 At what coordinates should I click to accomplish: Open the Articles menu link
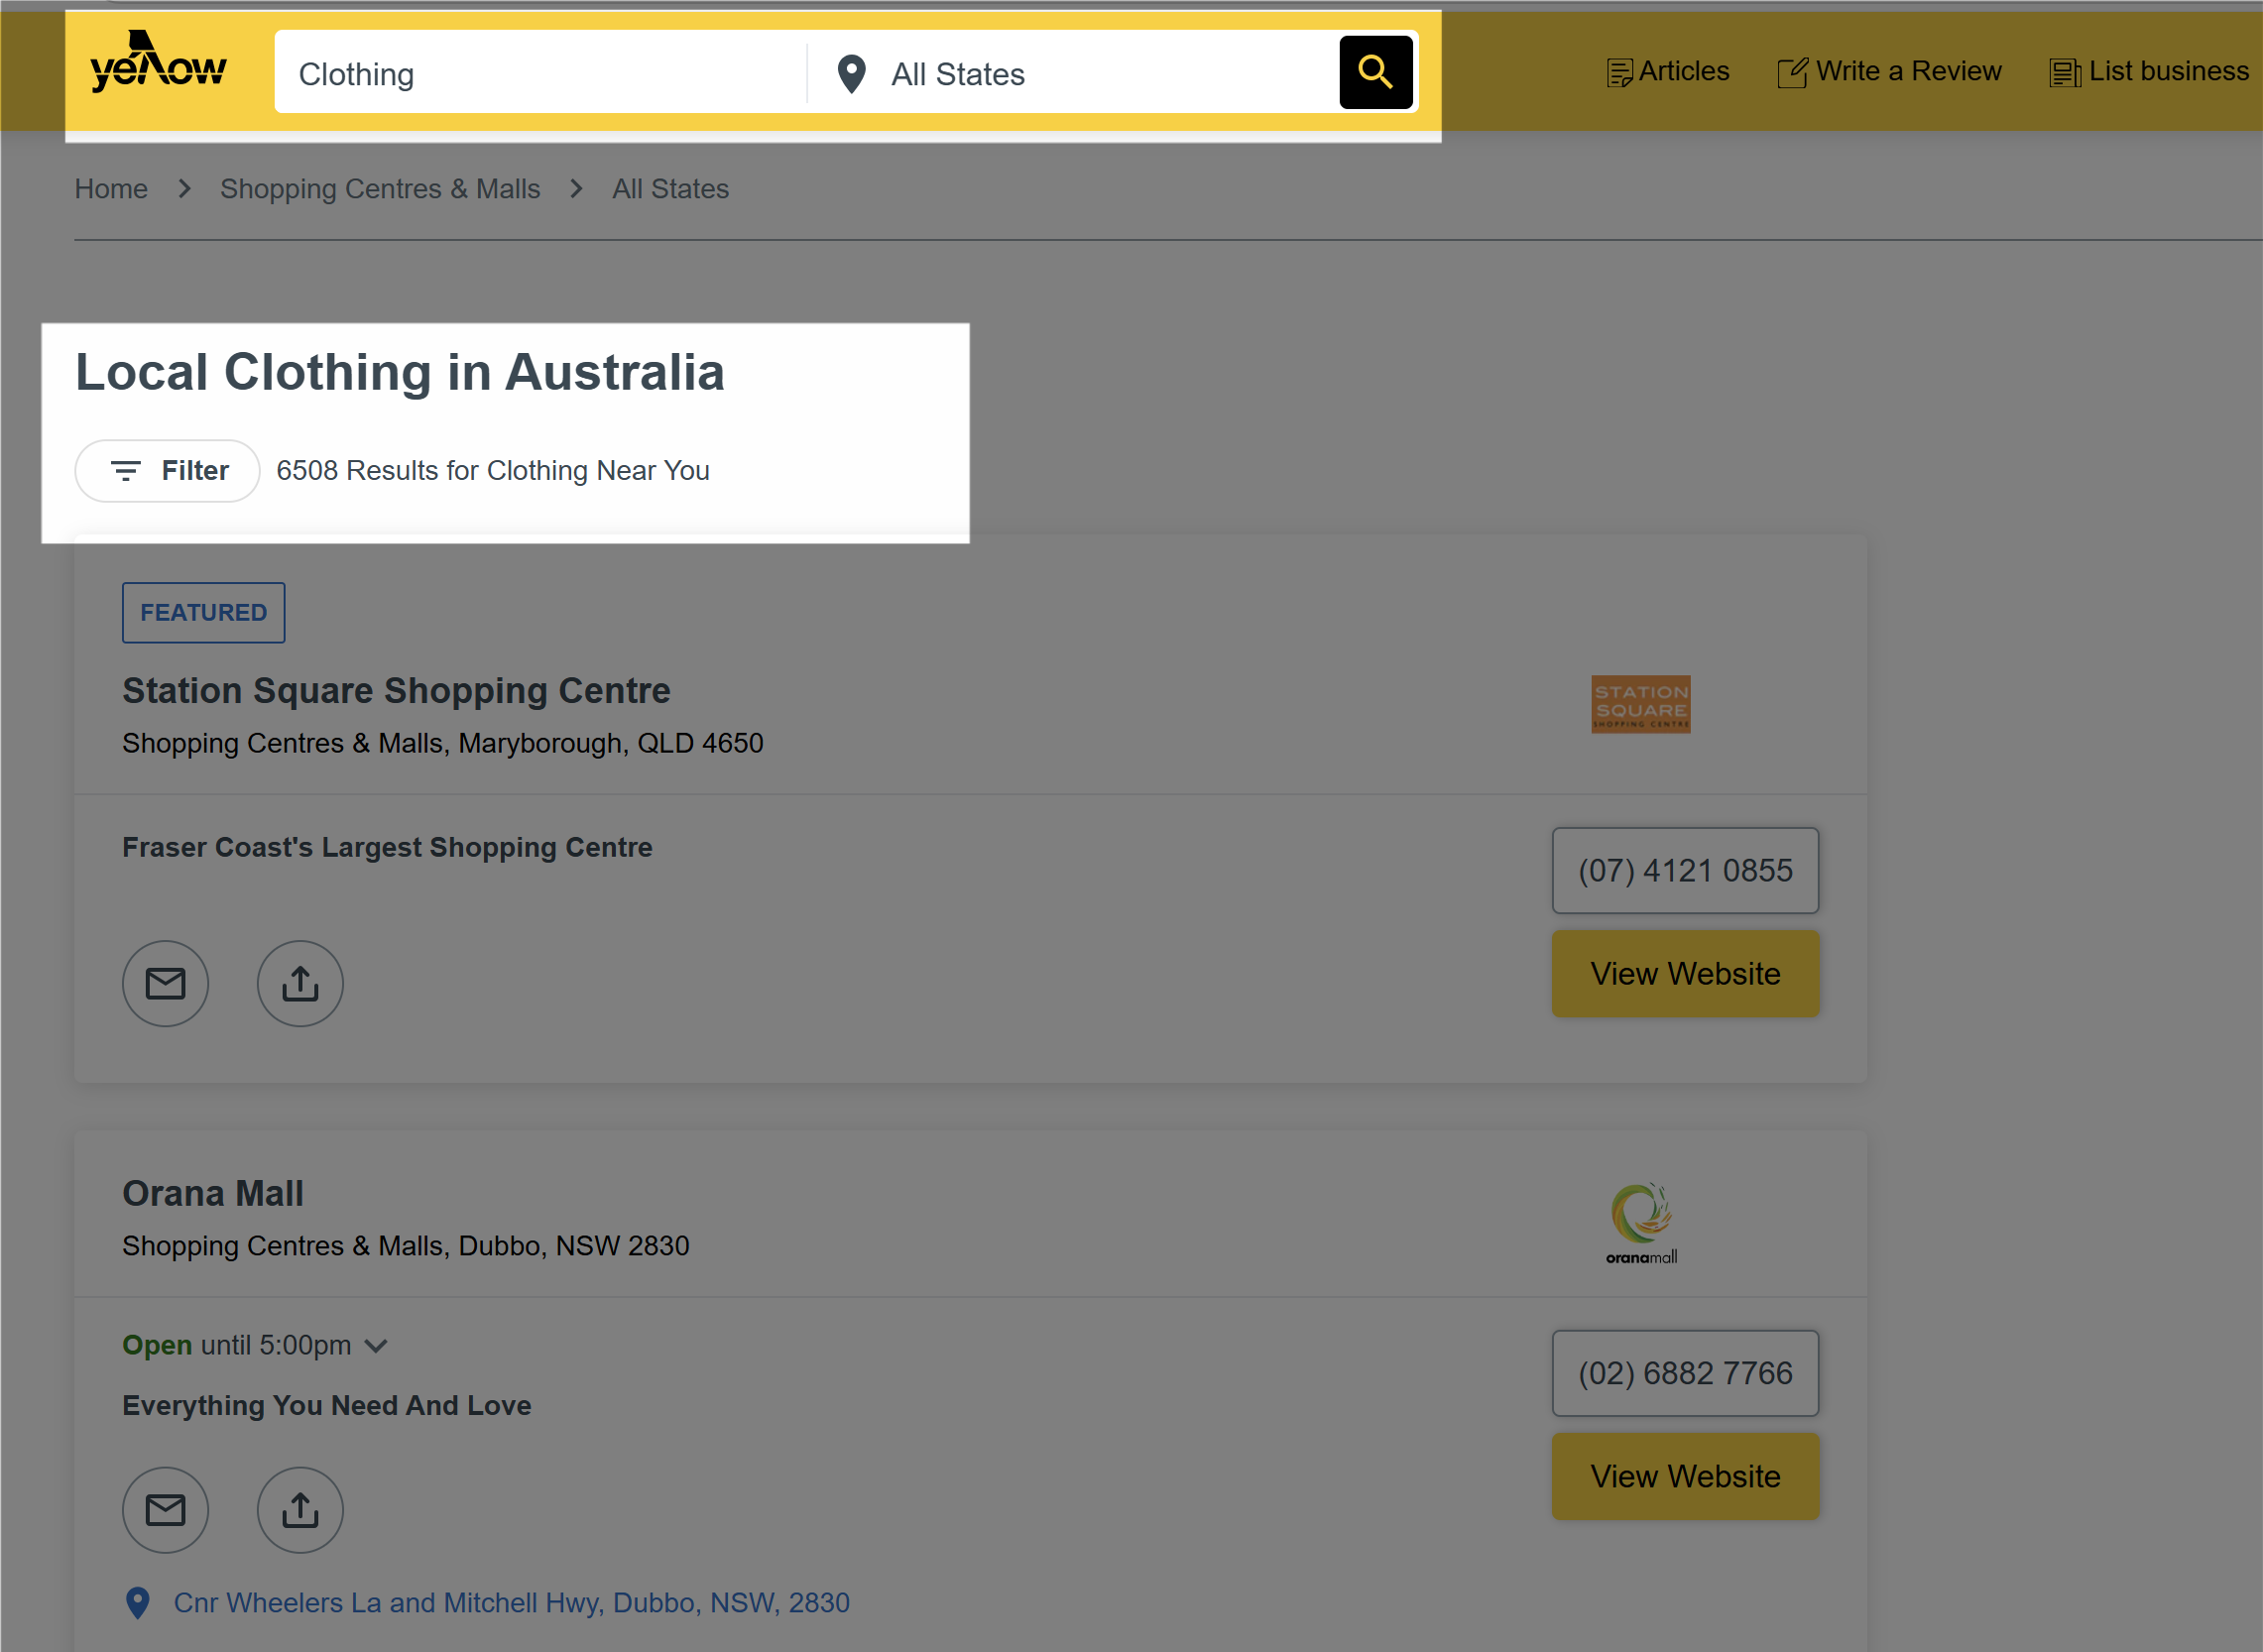point(1683,71)
